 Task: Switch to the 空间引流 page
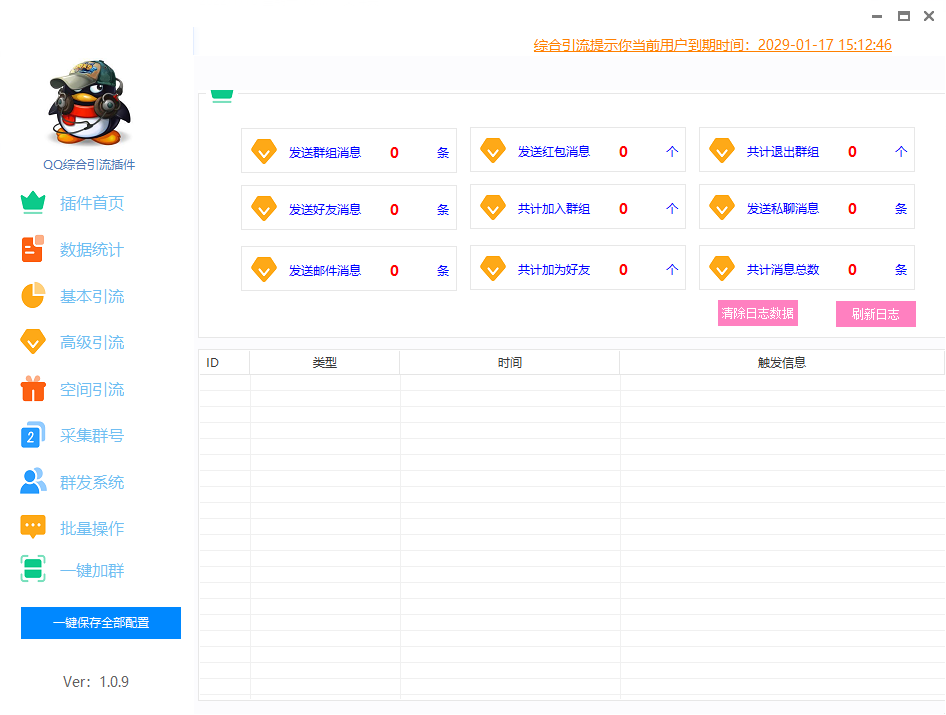(x=92, y=389)
